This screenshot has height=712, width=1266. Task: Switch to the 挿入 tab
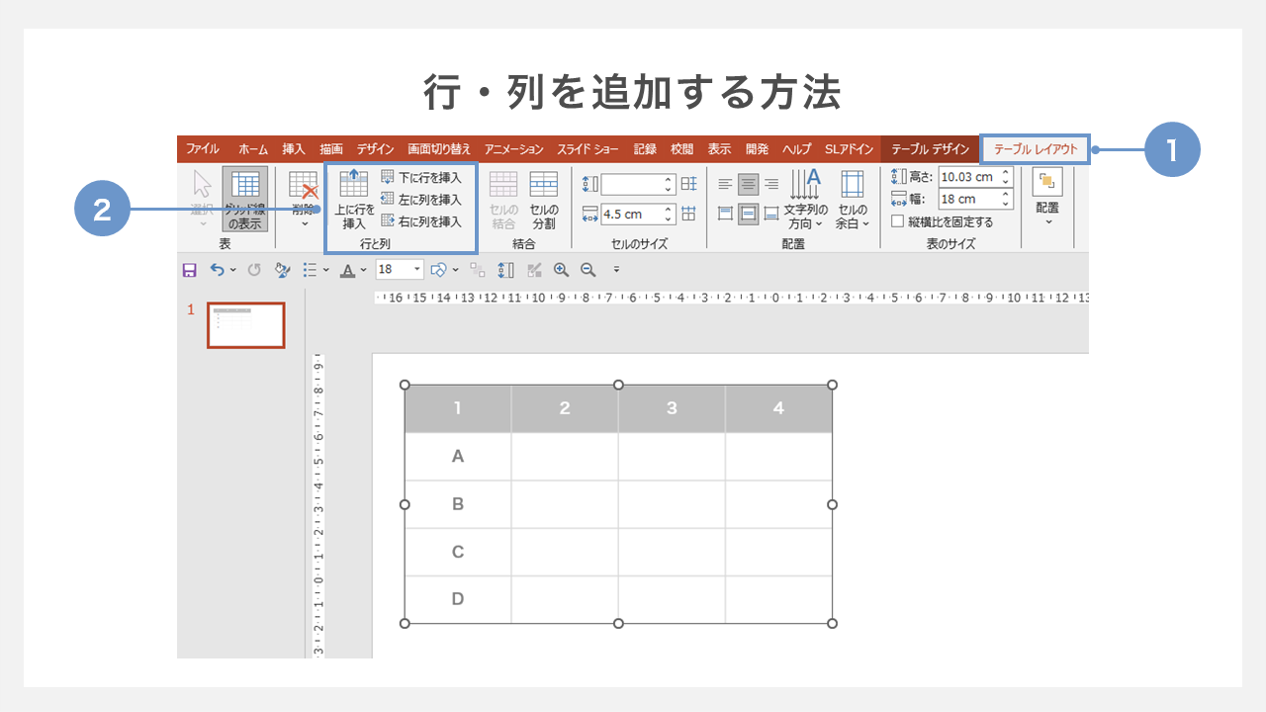294,149
